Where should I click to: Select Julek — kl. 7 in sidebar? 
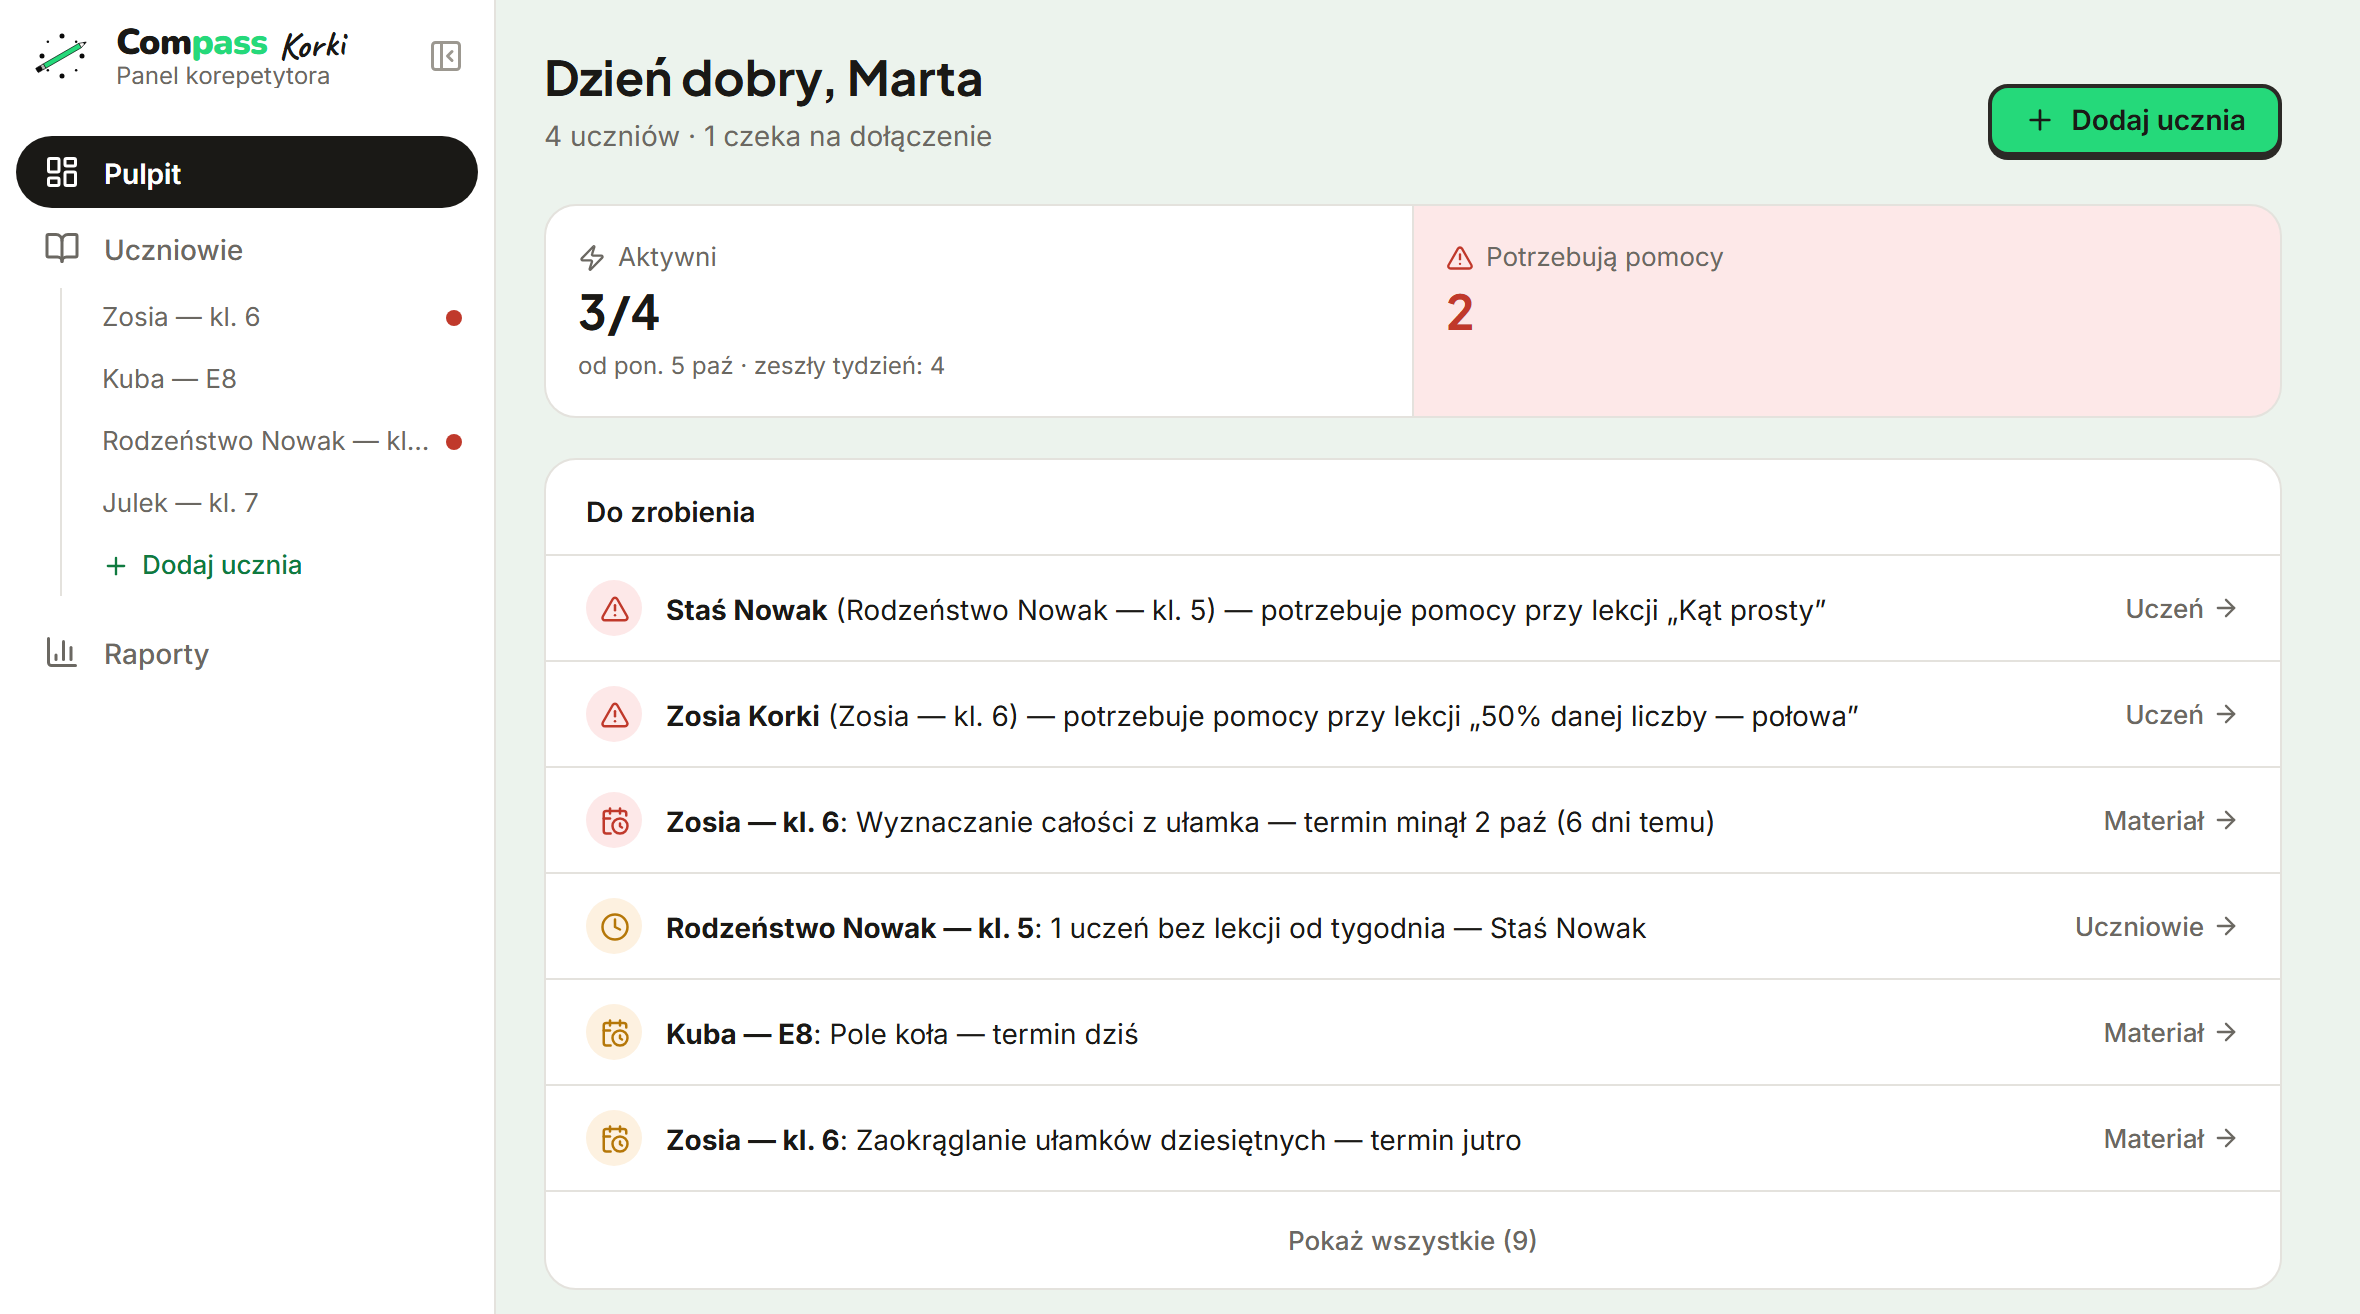point(268,503)
